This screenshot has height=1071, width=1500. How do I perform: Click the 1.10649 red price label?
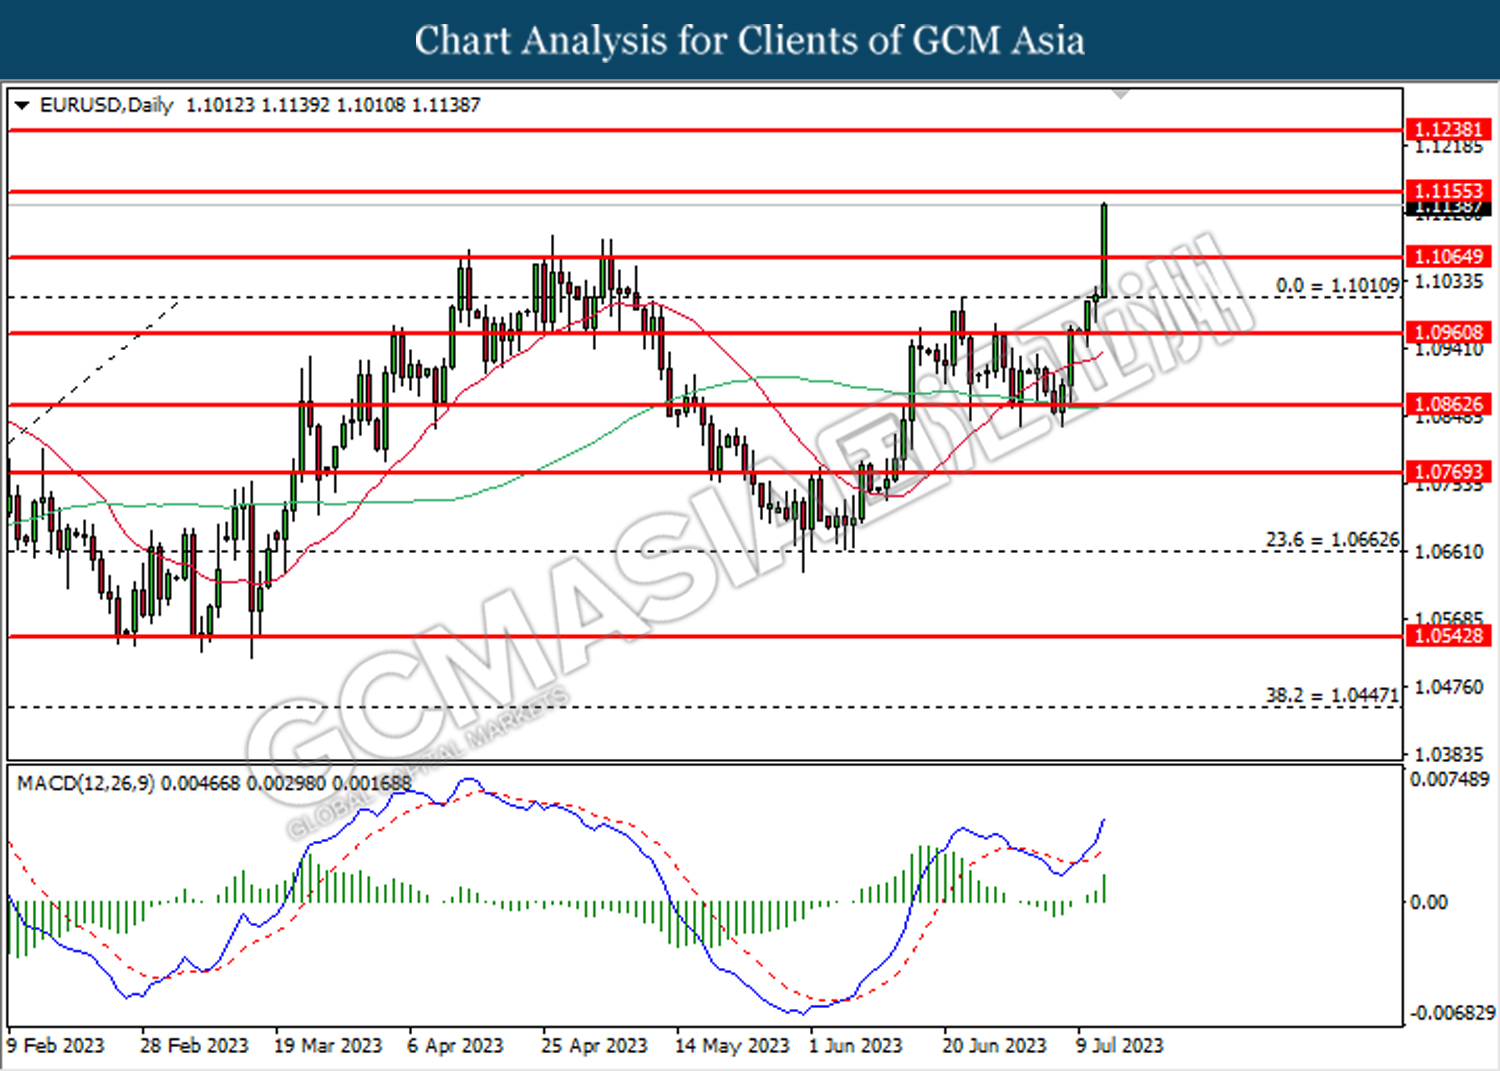(1449, 257)
